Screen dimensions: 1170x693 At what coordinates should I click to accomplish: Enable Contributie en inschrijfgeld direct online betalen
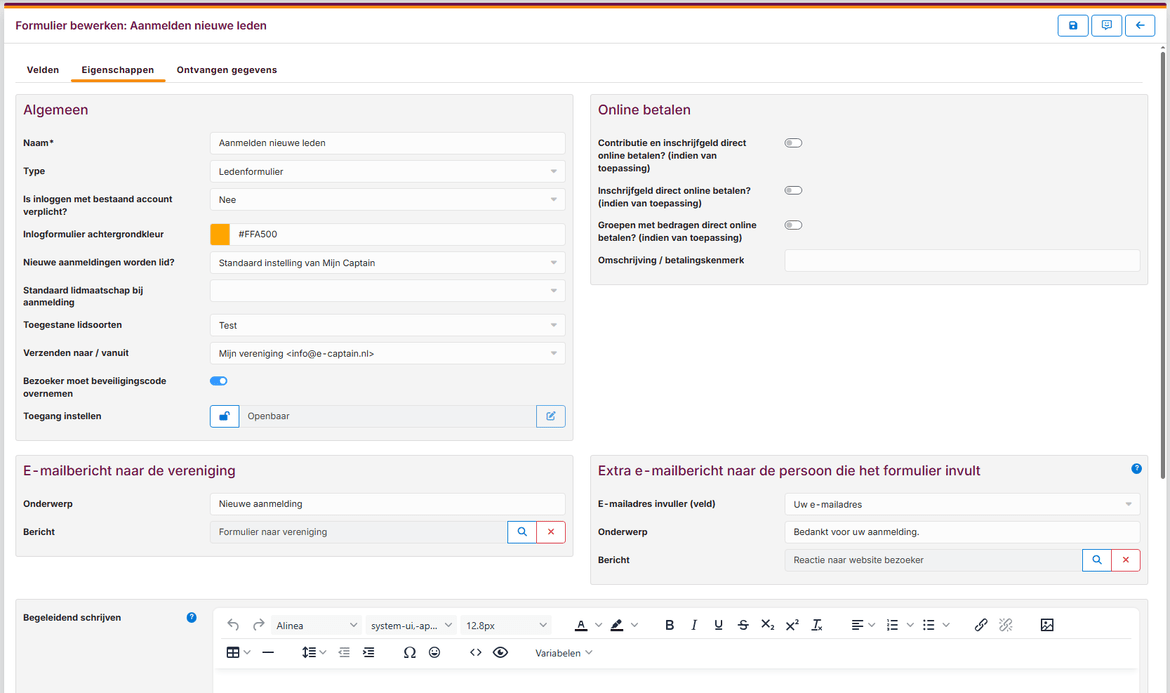(793, 143)
